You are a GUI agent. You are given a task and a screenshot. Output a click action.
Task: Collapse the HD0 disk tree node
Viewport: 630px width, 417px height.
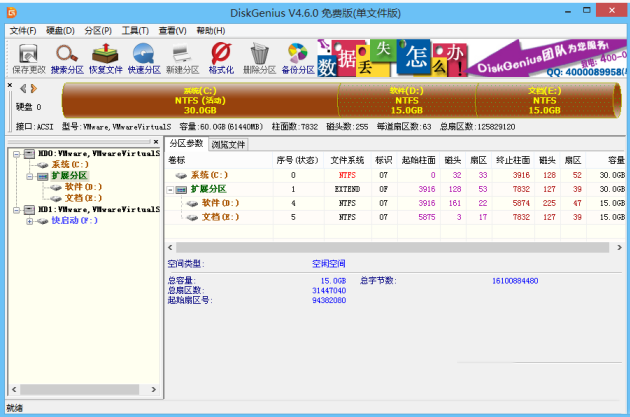[13, 154]
